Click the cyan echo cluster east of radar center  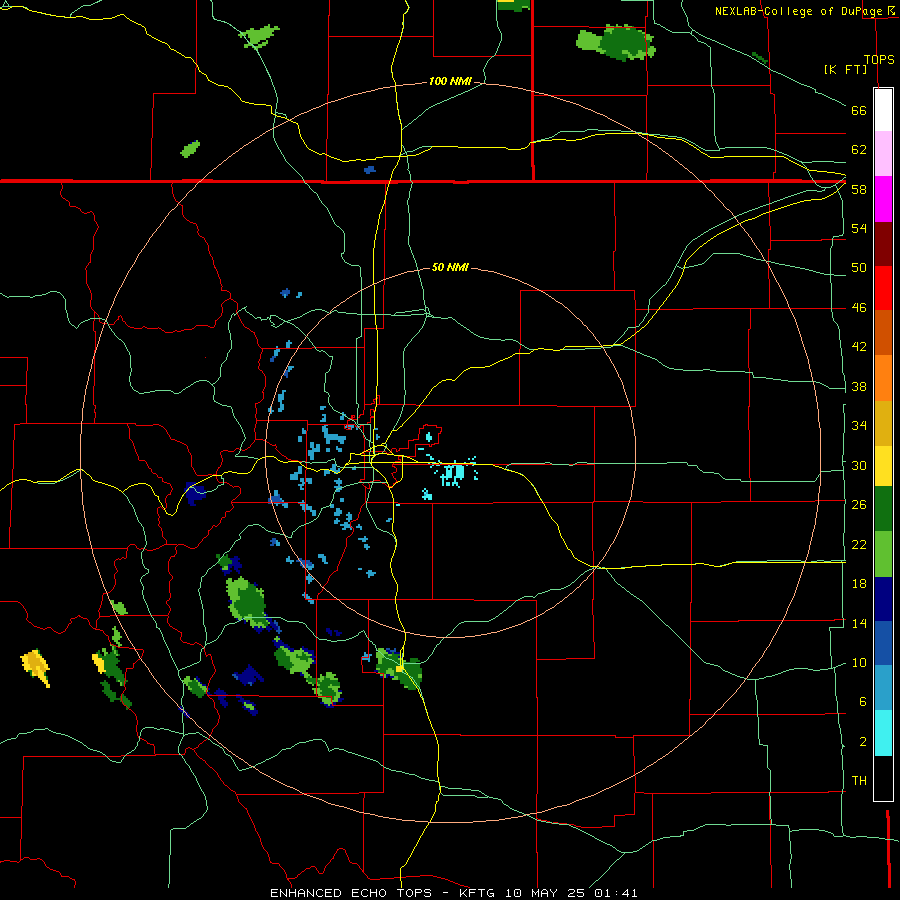pyautogui.click(x=453, y=473)
